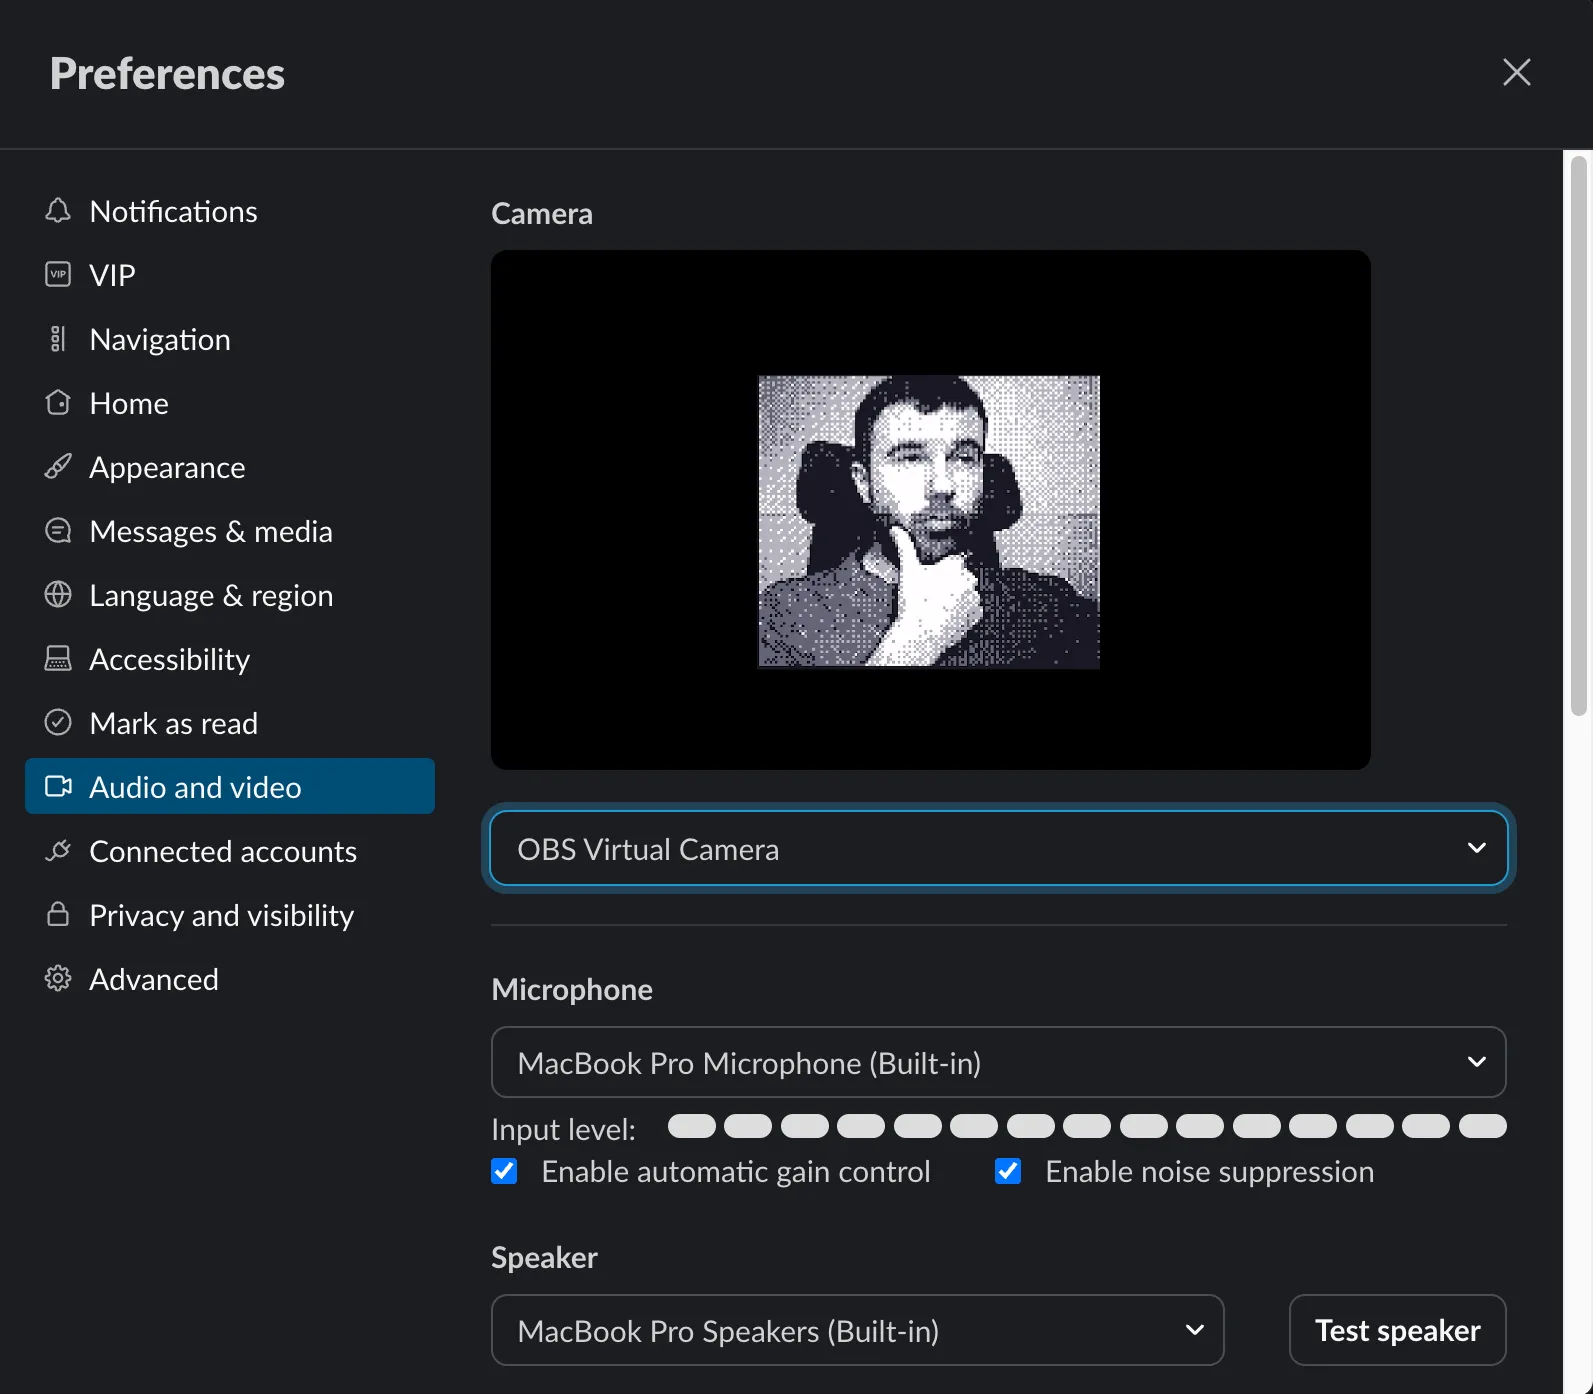The height and width of the screenshot is (1394, 1593).
Task: Click the keyboard icon for Accessibility
Action: (58, 659)
